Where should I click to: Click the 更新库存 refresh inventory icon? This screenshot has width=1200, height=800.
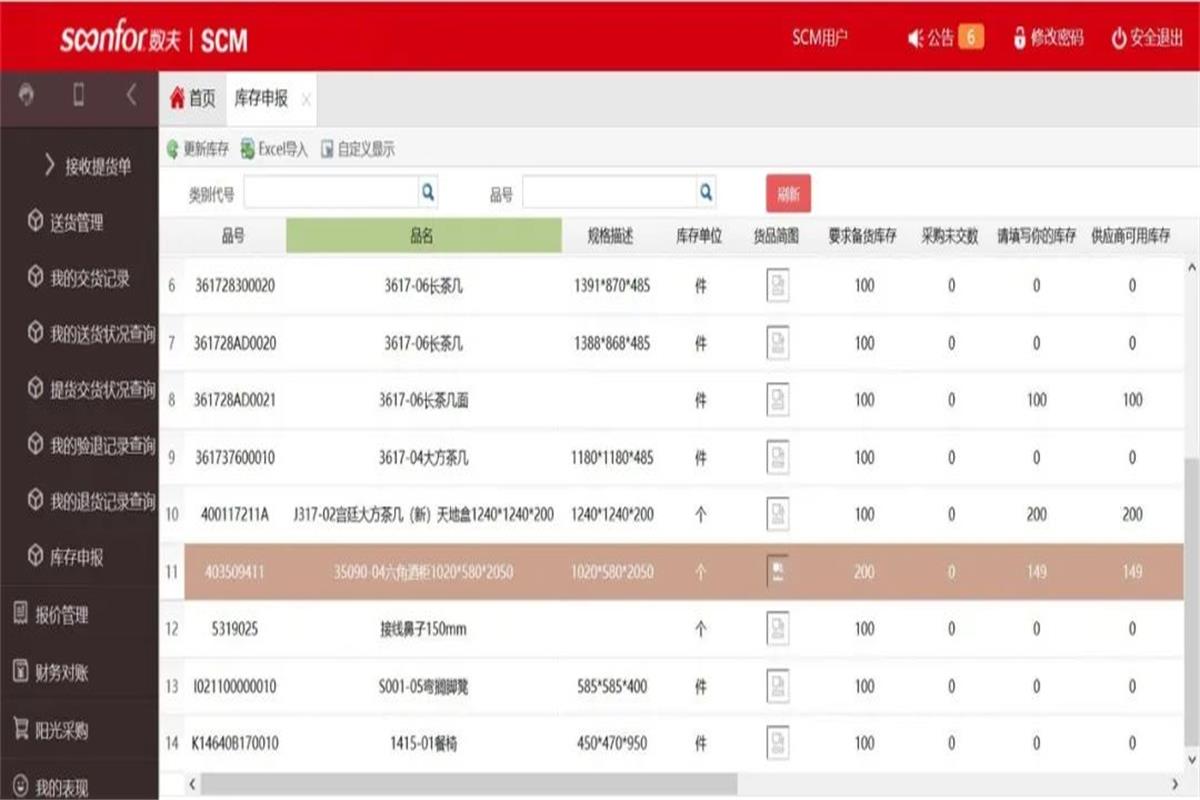click(173, 150)
